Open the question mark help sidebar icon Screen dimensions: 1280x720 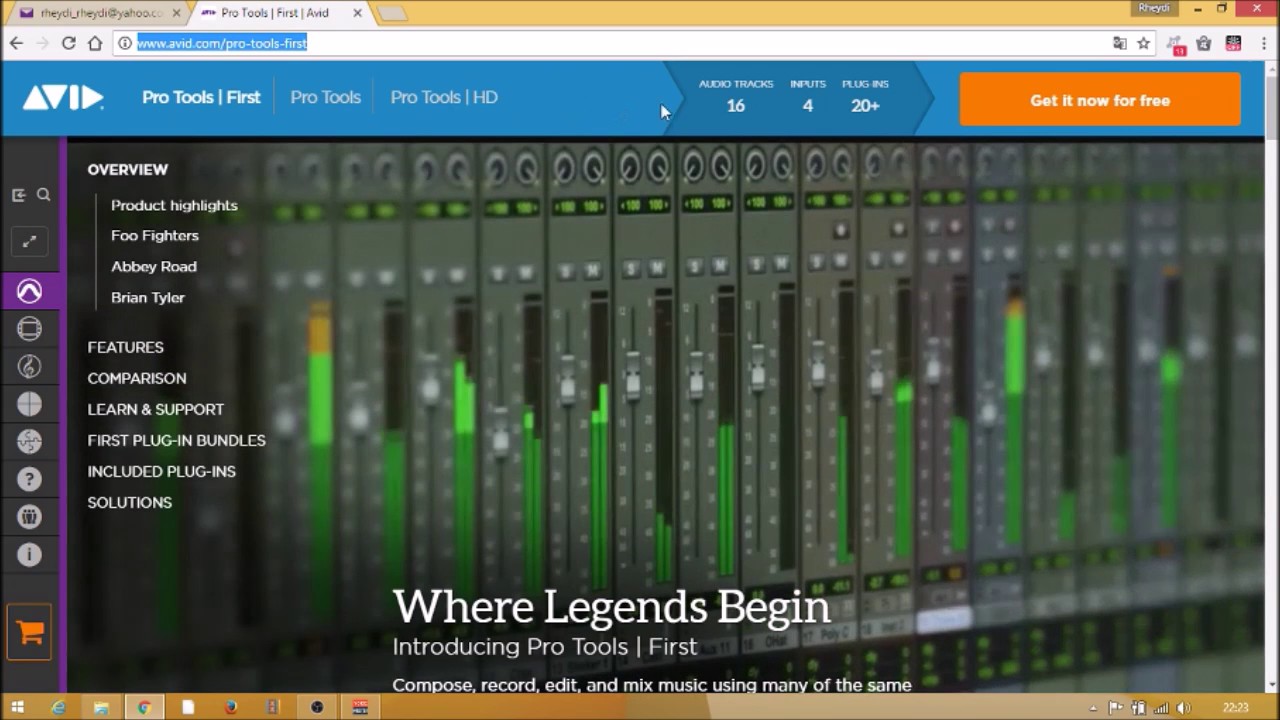click(x=29, y=479)
